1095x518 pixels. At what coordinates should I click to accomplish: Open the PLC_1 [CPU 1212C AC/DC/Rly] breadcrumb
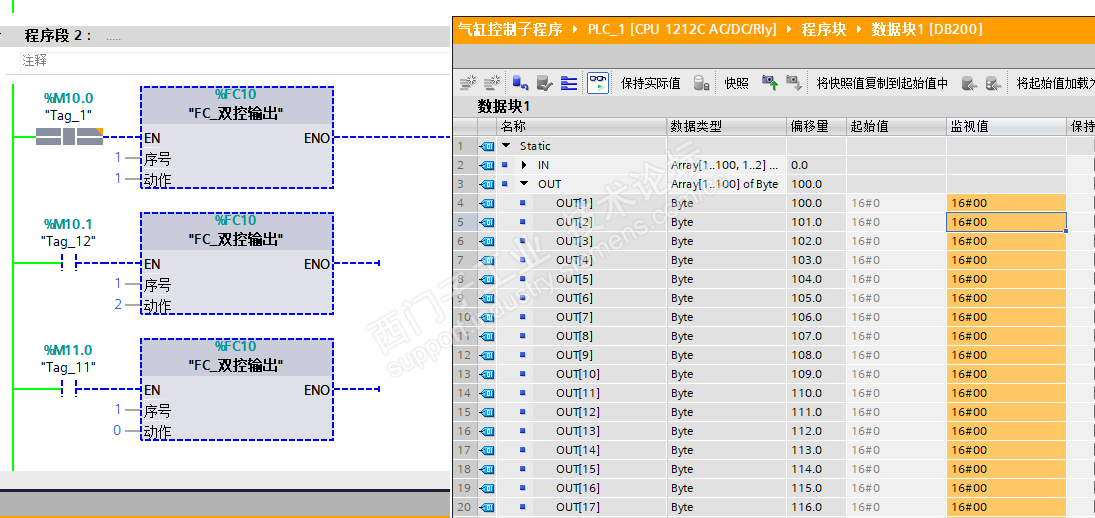(682, 29)
